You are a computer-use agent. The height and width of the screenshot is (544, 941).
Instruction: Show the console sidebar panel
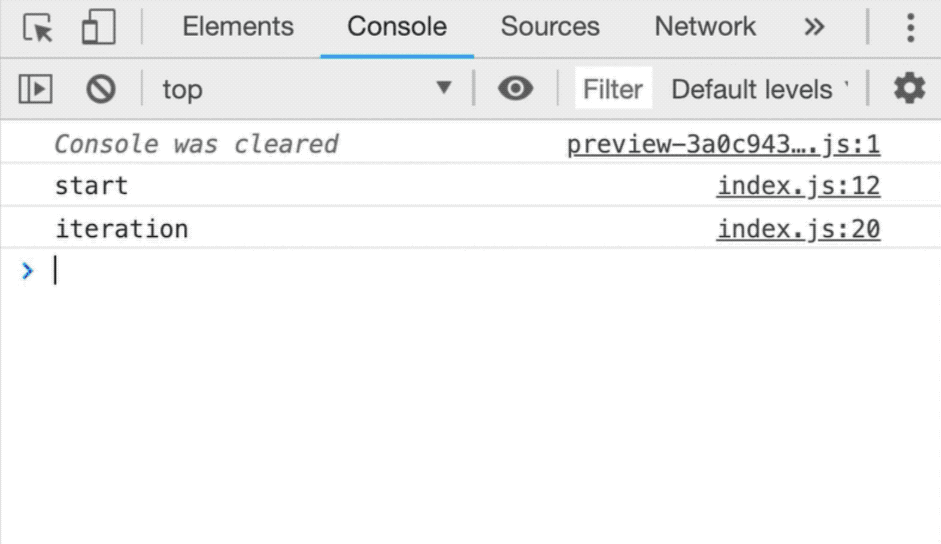(x=36, y=89)
